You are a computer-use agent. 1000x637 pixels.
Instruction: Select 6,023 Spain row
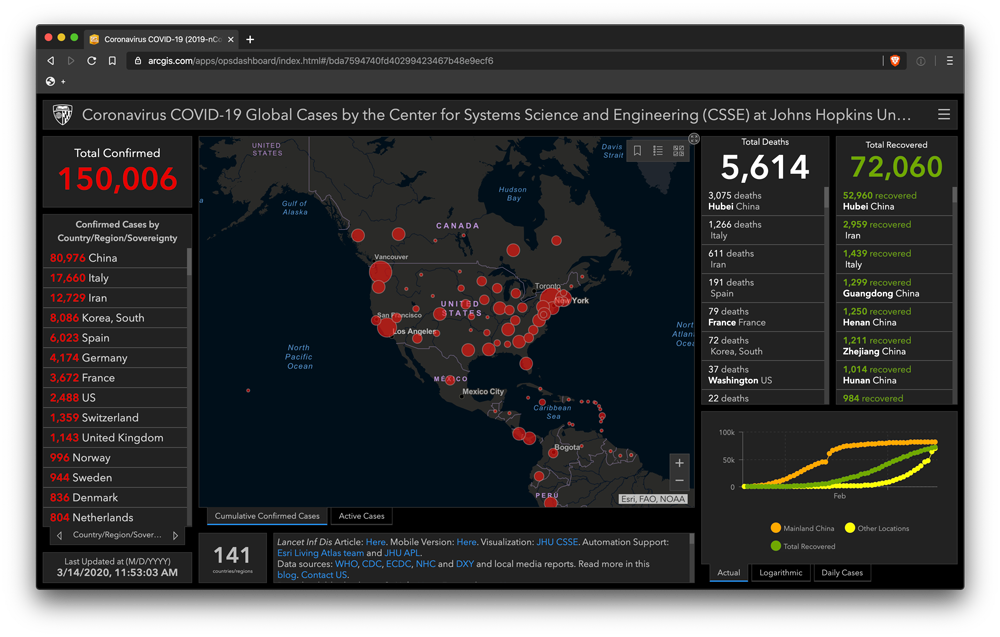[x=117, y=337]
